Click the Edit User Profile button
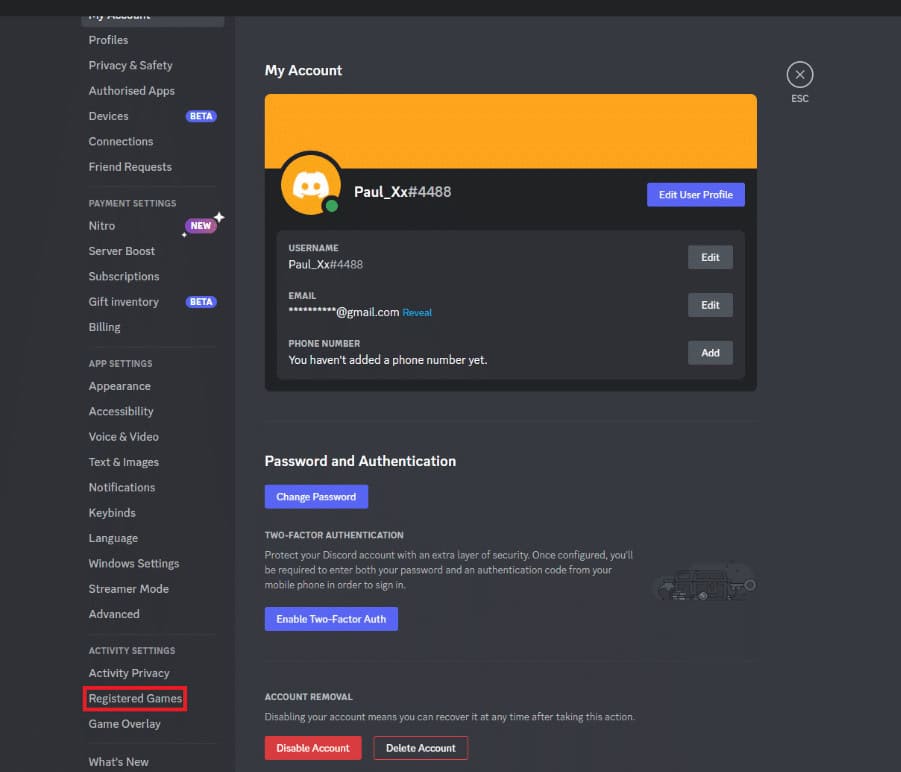Image resolution: width=901 pixels, height=772 pixels. pyautogui.click(x=695, y=195)
